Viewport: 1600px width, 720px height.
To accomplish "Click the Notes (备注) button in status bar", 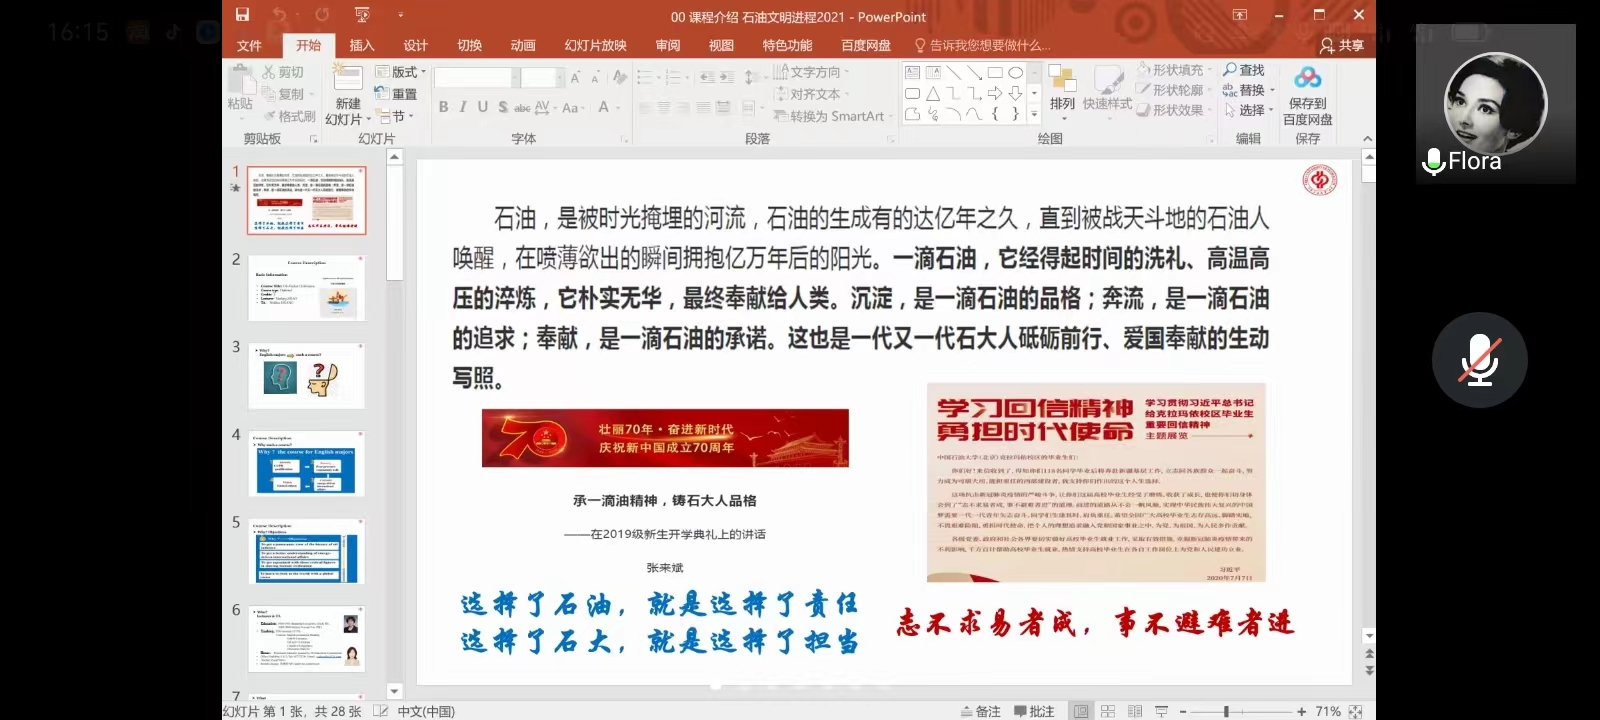I will tap(980, 711).
